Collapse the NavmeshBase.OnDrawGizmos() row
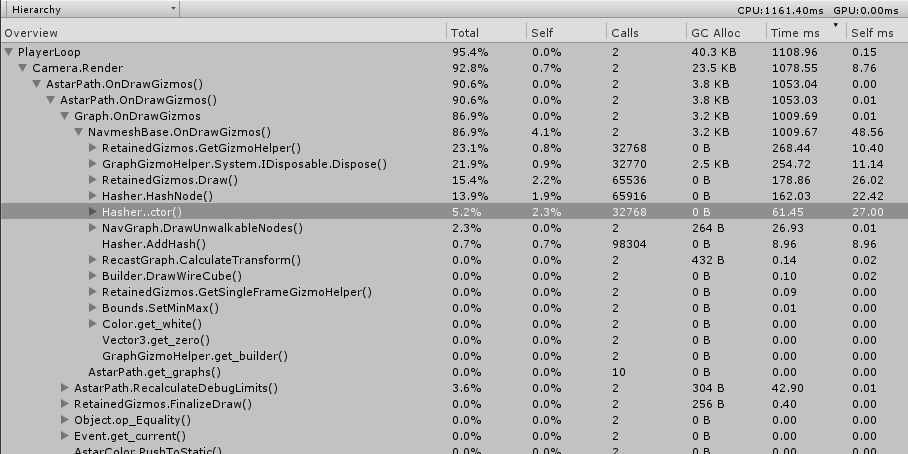The image size is (908, 454). (79, 132)
